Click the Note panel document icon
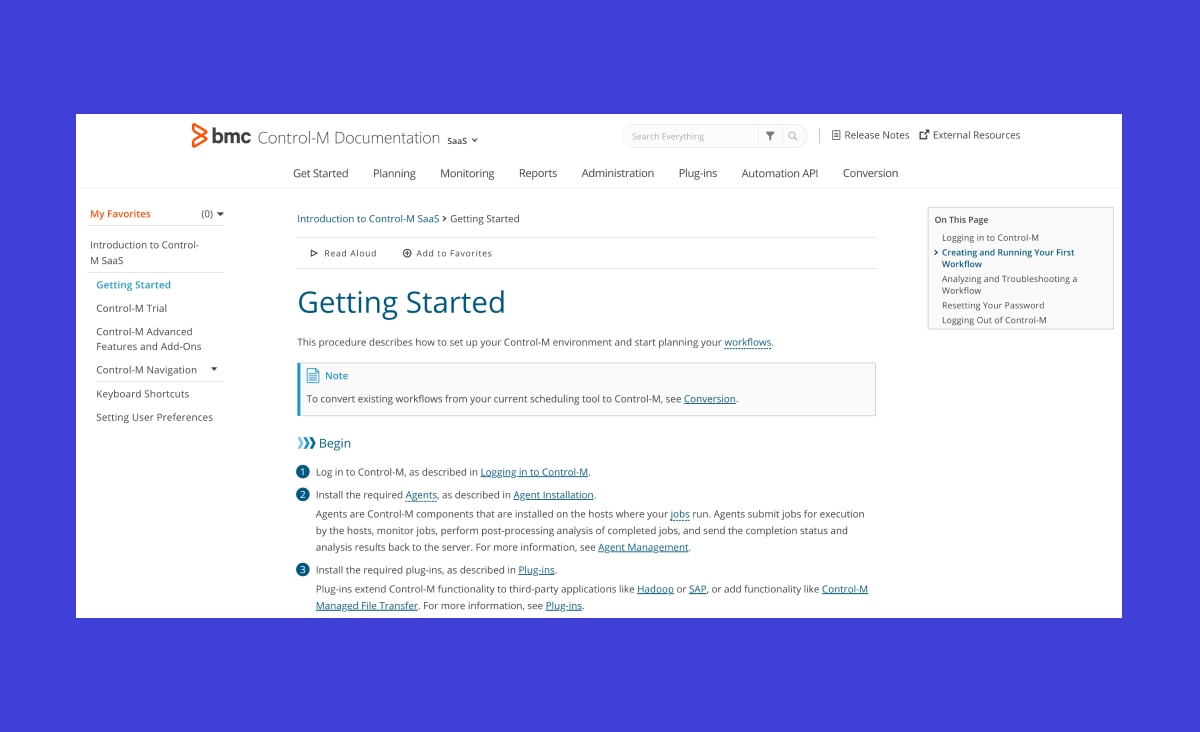The width and height of the screenshot is (1200, 732). [x=314, y=375]
